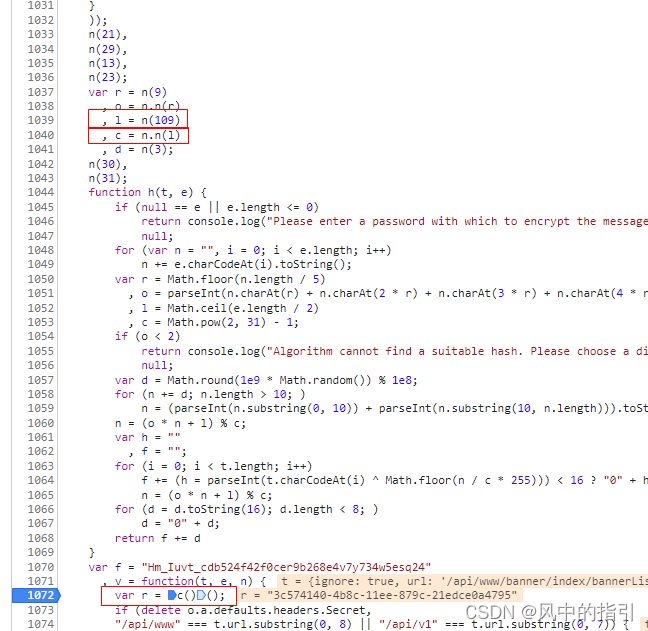Toggle the filled inline breakpoint before c()
The width and height of the screenshot is (648, 631).
pos(172,595)
